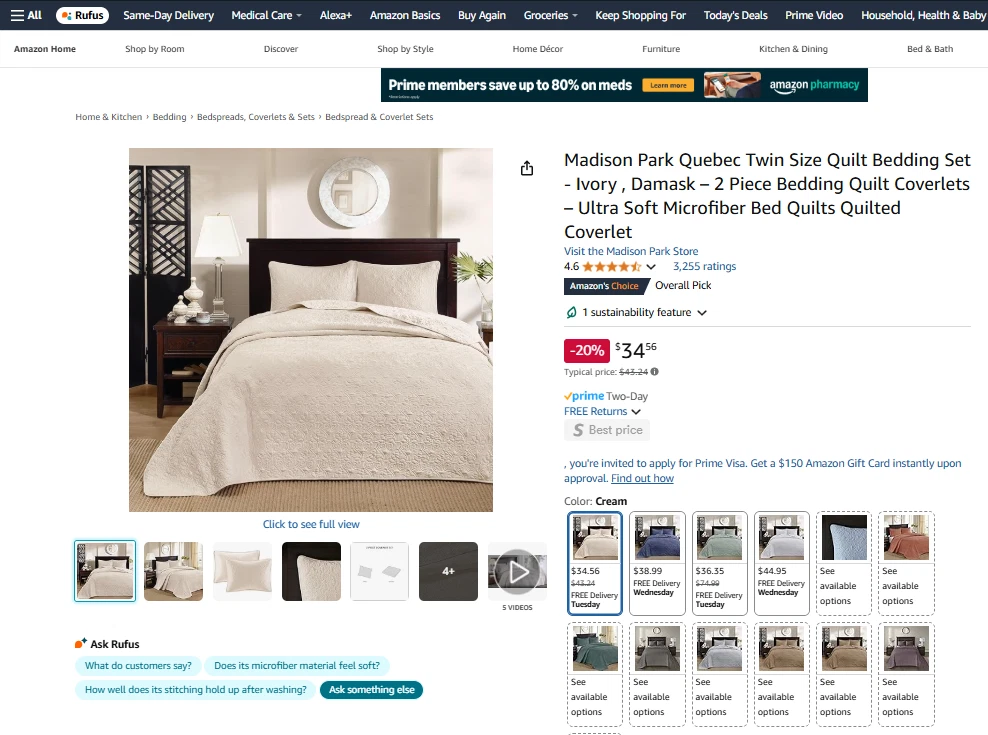The image size is (988, 735).
Task: Click the typical price info icon
Action: coord(655,372)
